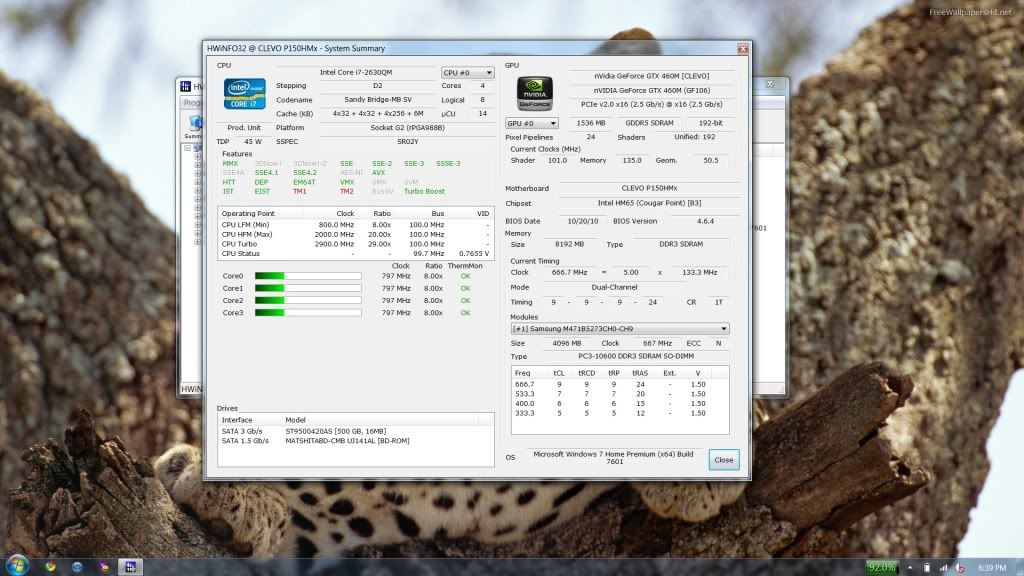1024x576 pixels.
Task: Click the CPU Turbo operating point row
Action: (355, 244)
